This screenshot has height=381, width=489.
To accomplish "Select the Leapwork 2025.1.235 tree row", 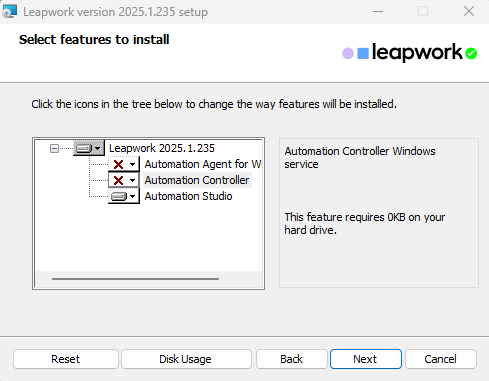I will coord(162,148).
